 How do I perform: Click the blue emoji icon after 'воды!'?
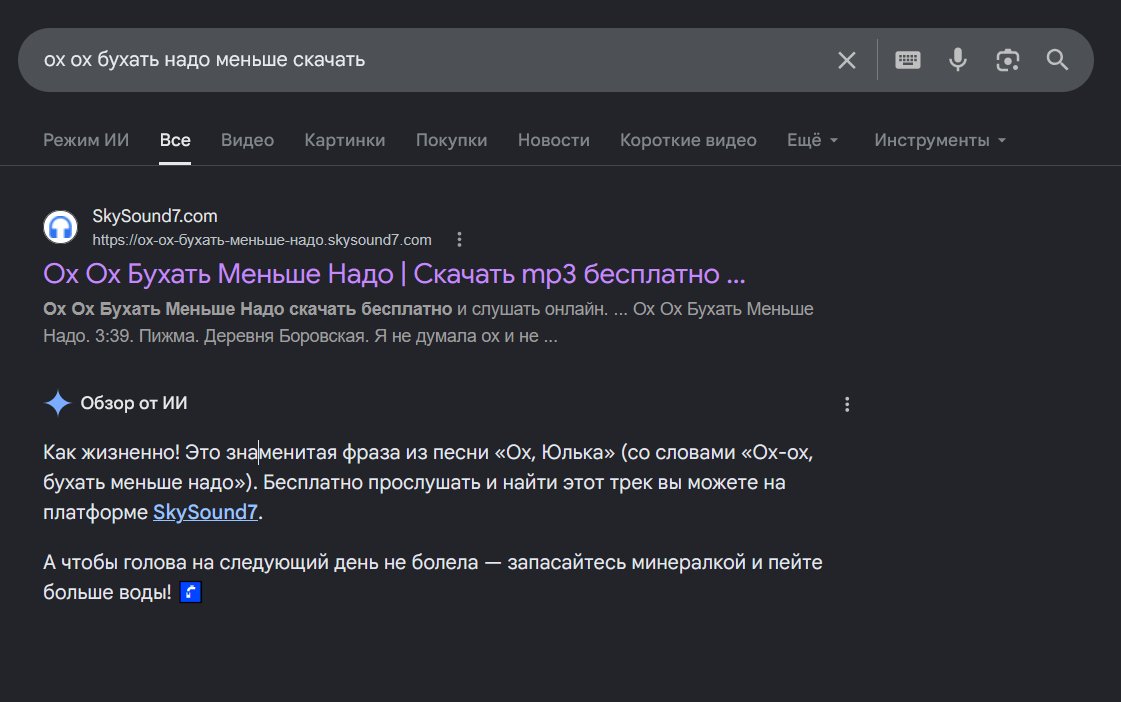[x=190, y=593]
